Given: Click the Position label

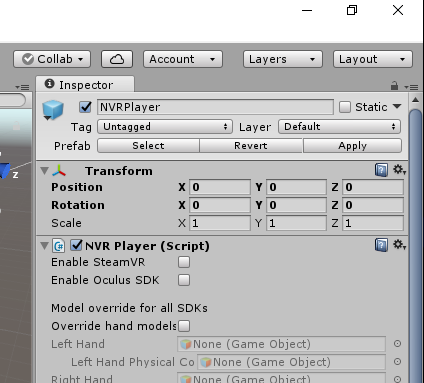Looking at the screenshot, I should [77, 187].
